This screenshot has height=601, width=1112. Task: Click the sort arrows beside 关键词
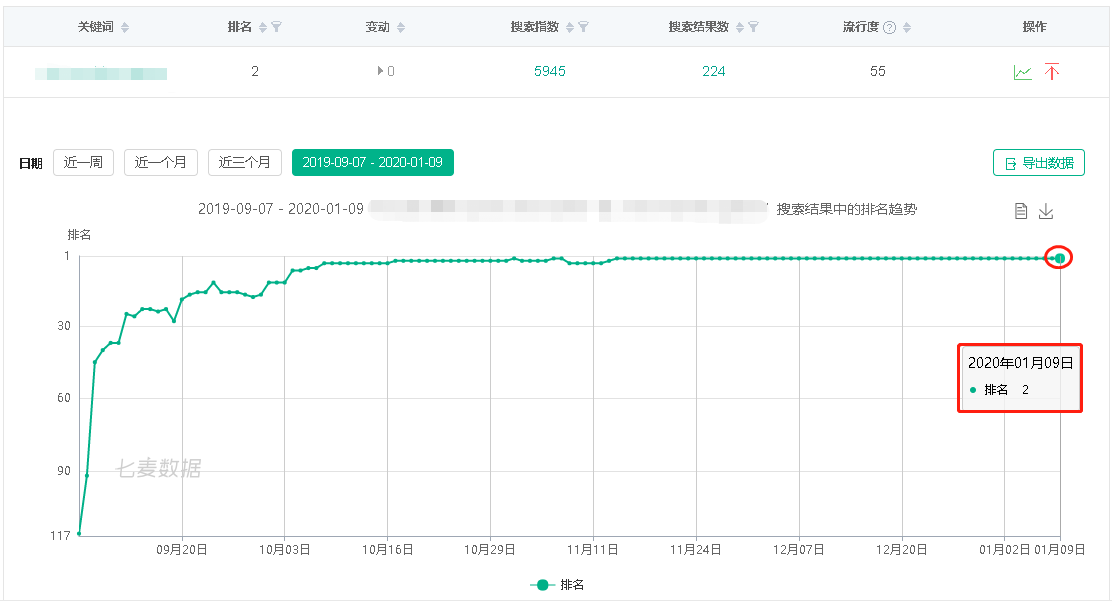pos(126,25)
